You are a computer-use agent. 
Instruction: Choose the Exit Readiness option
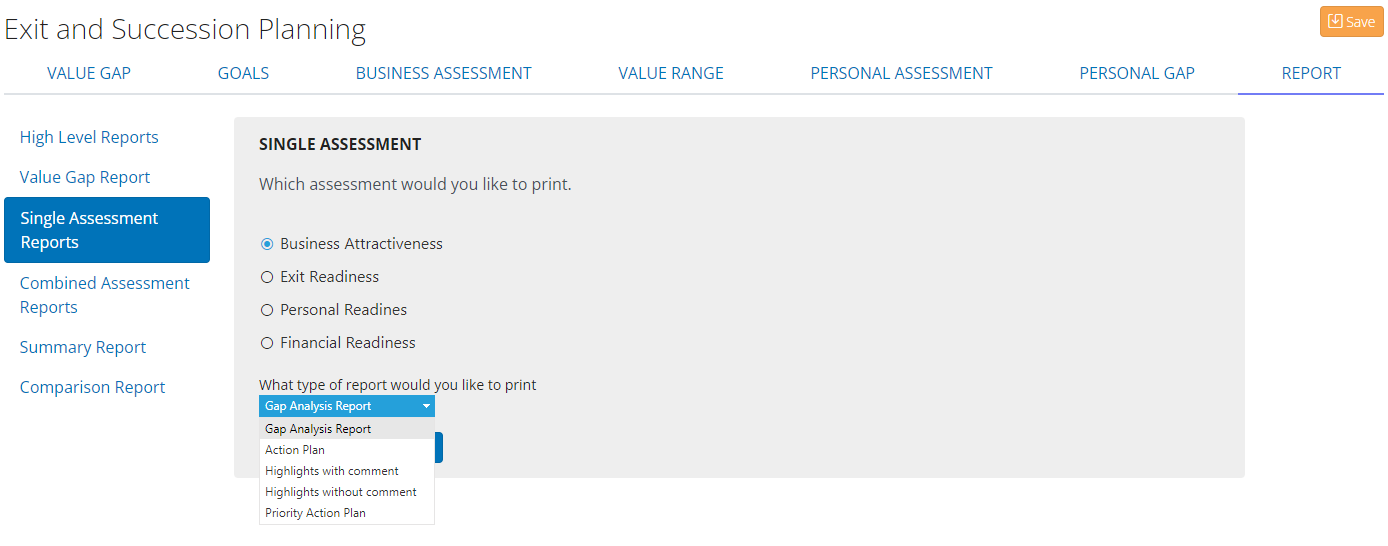(267, 277)
